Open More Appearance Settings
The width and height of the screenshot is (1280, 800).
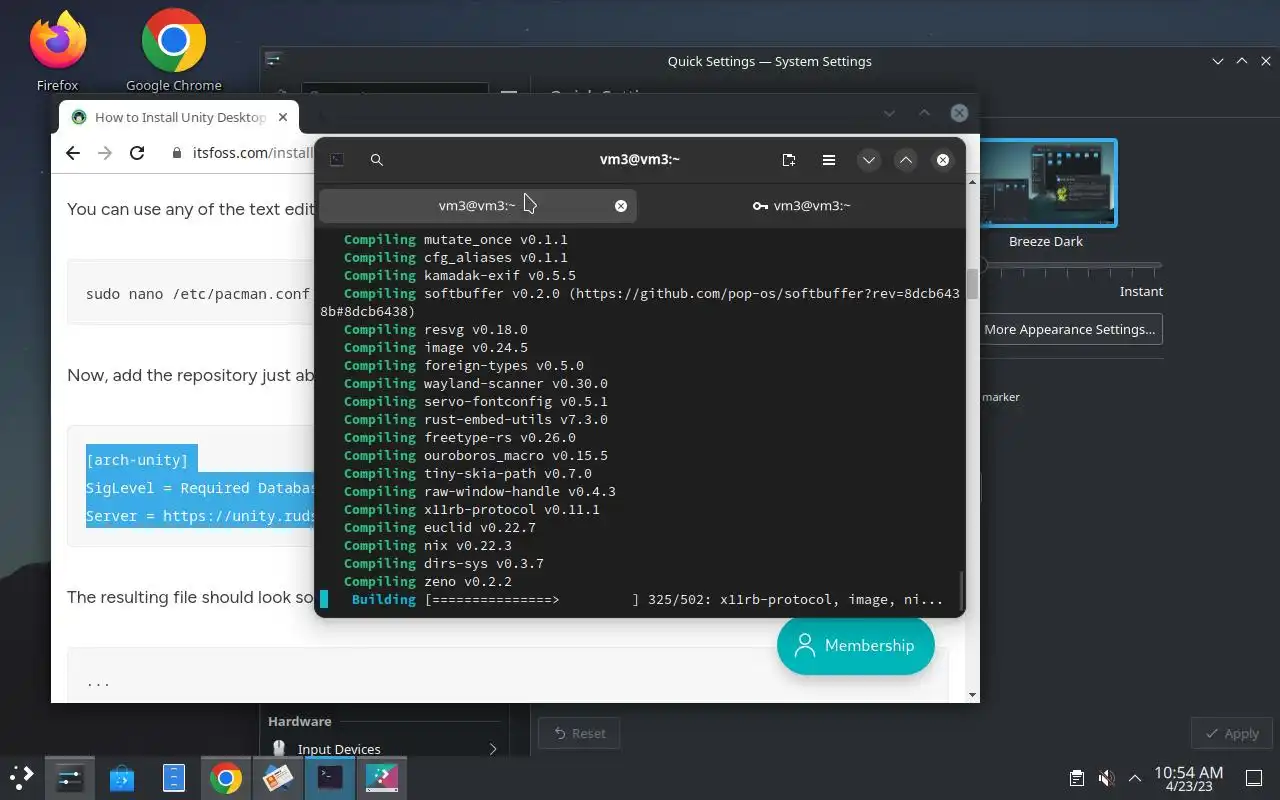[1069, 329]
